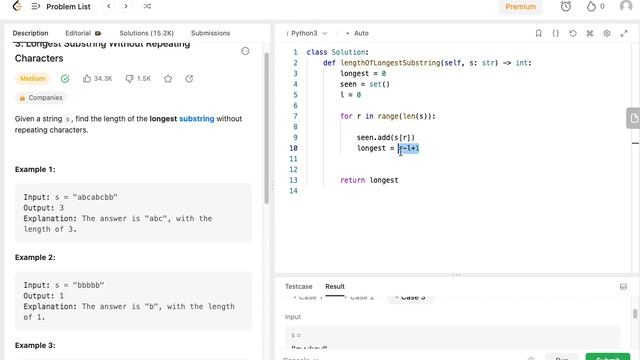Image resolution: width=640 pixels, height=360 pixels.
Task: Switch to the Testcase tab
Action: click(298, 287)
